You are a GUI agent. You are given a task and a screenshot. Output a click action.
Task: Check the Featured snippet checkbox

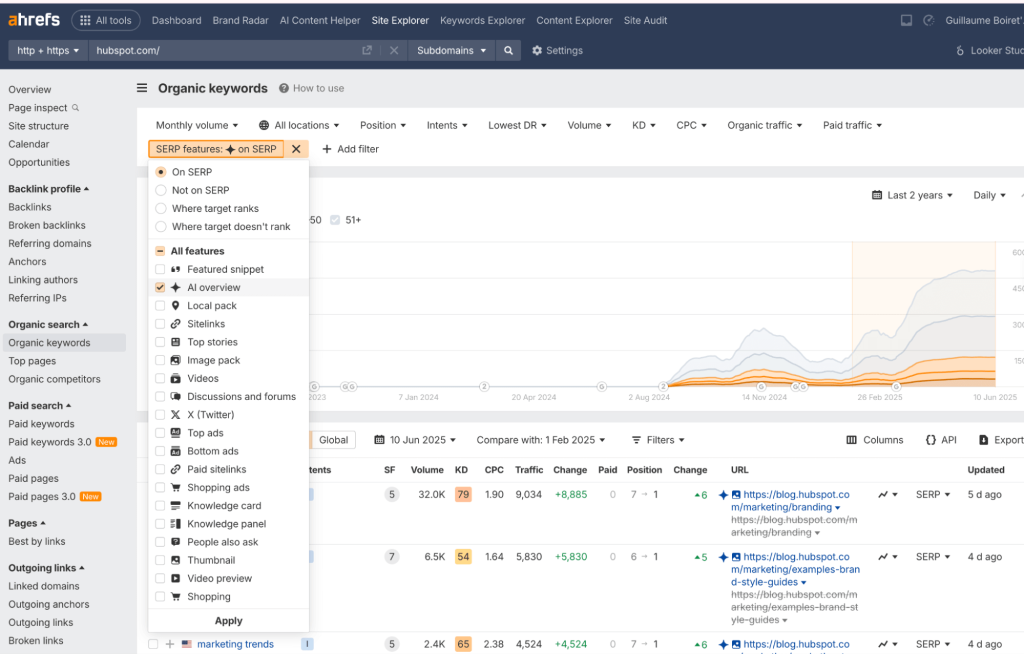[160, 269]
